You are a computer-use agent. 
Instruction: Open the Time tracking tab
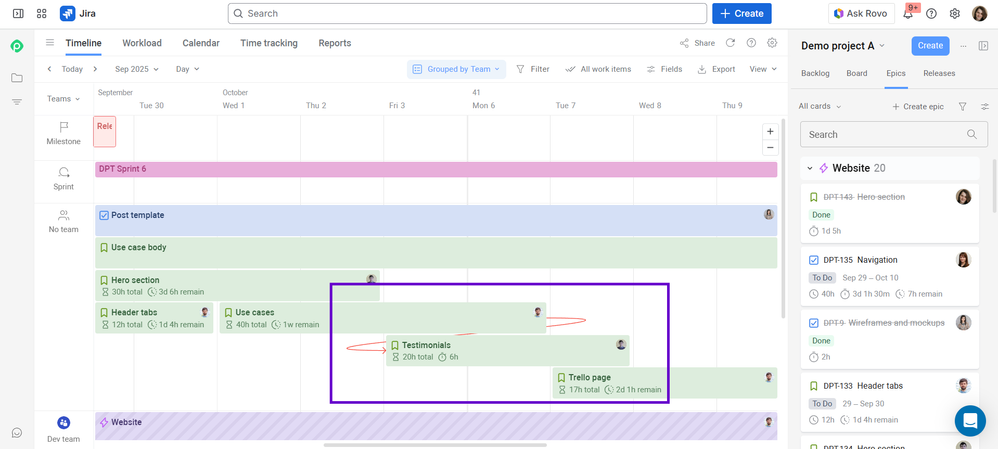(269, 43)
